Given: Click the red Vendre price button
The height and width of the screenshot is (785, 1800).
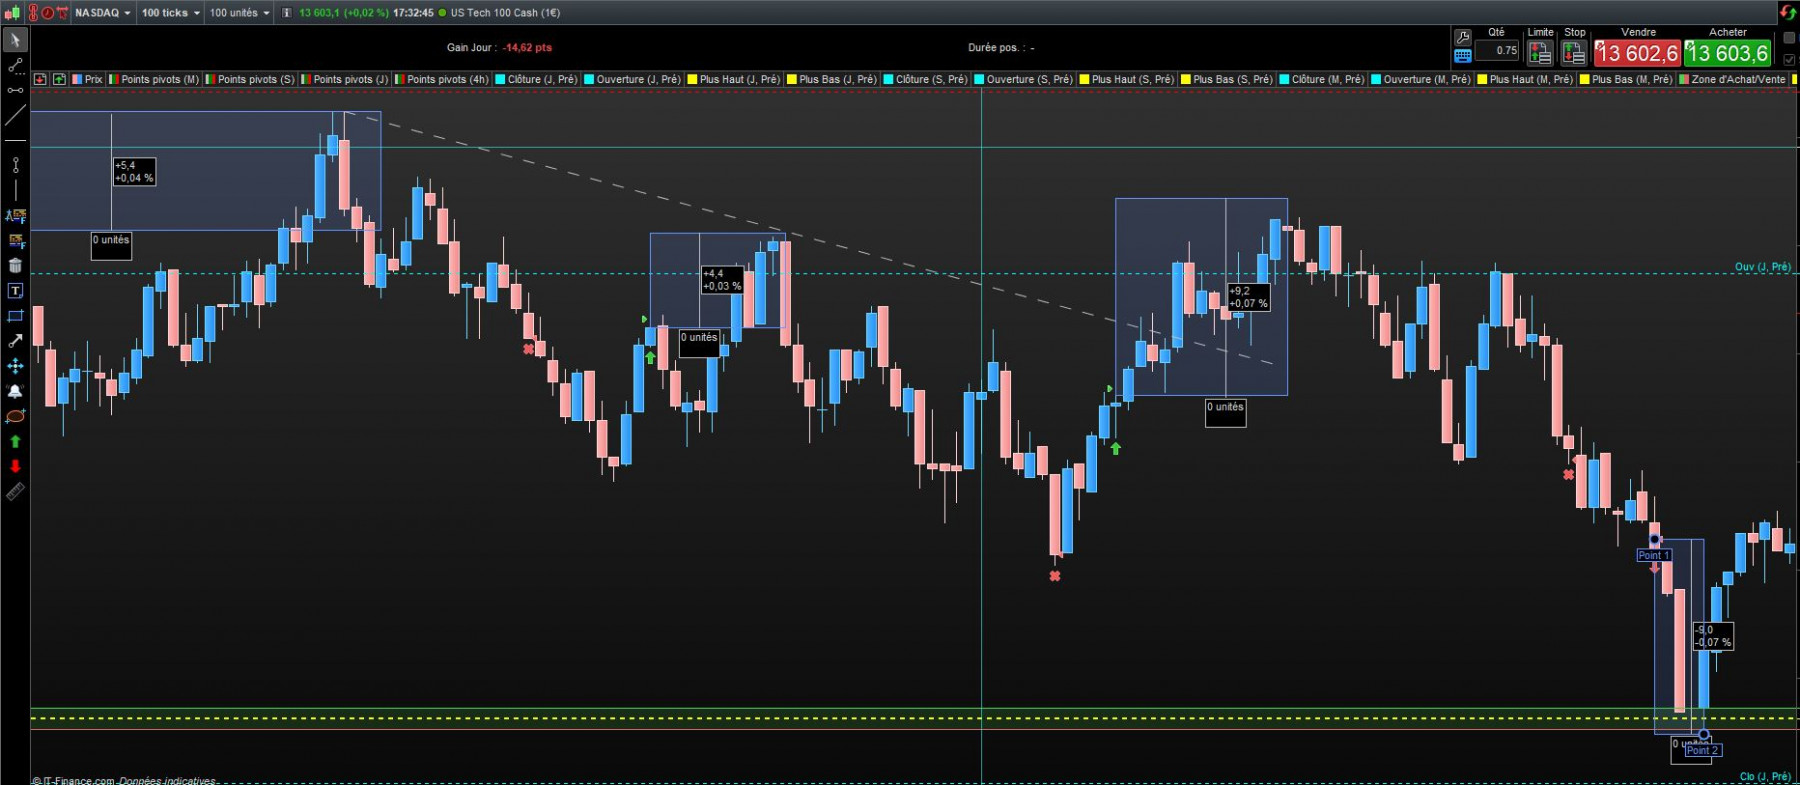Looking at the screenshot, I should click(1637, 53).
